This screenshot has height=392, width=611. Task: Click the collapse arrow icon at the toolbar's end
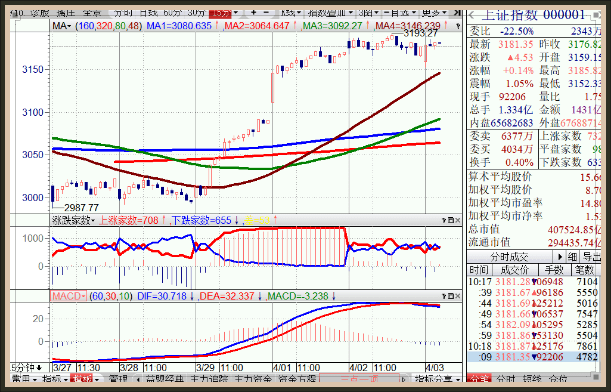click(x=457, y=13)
